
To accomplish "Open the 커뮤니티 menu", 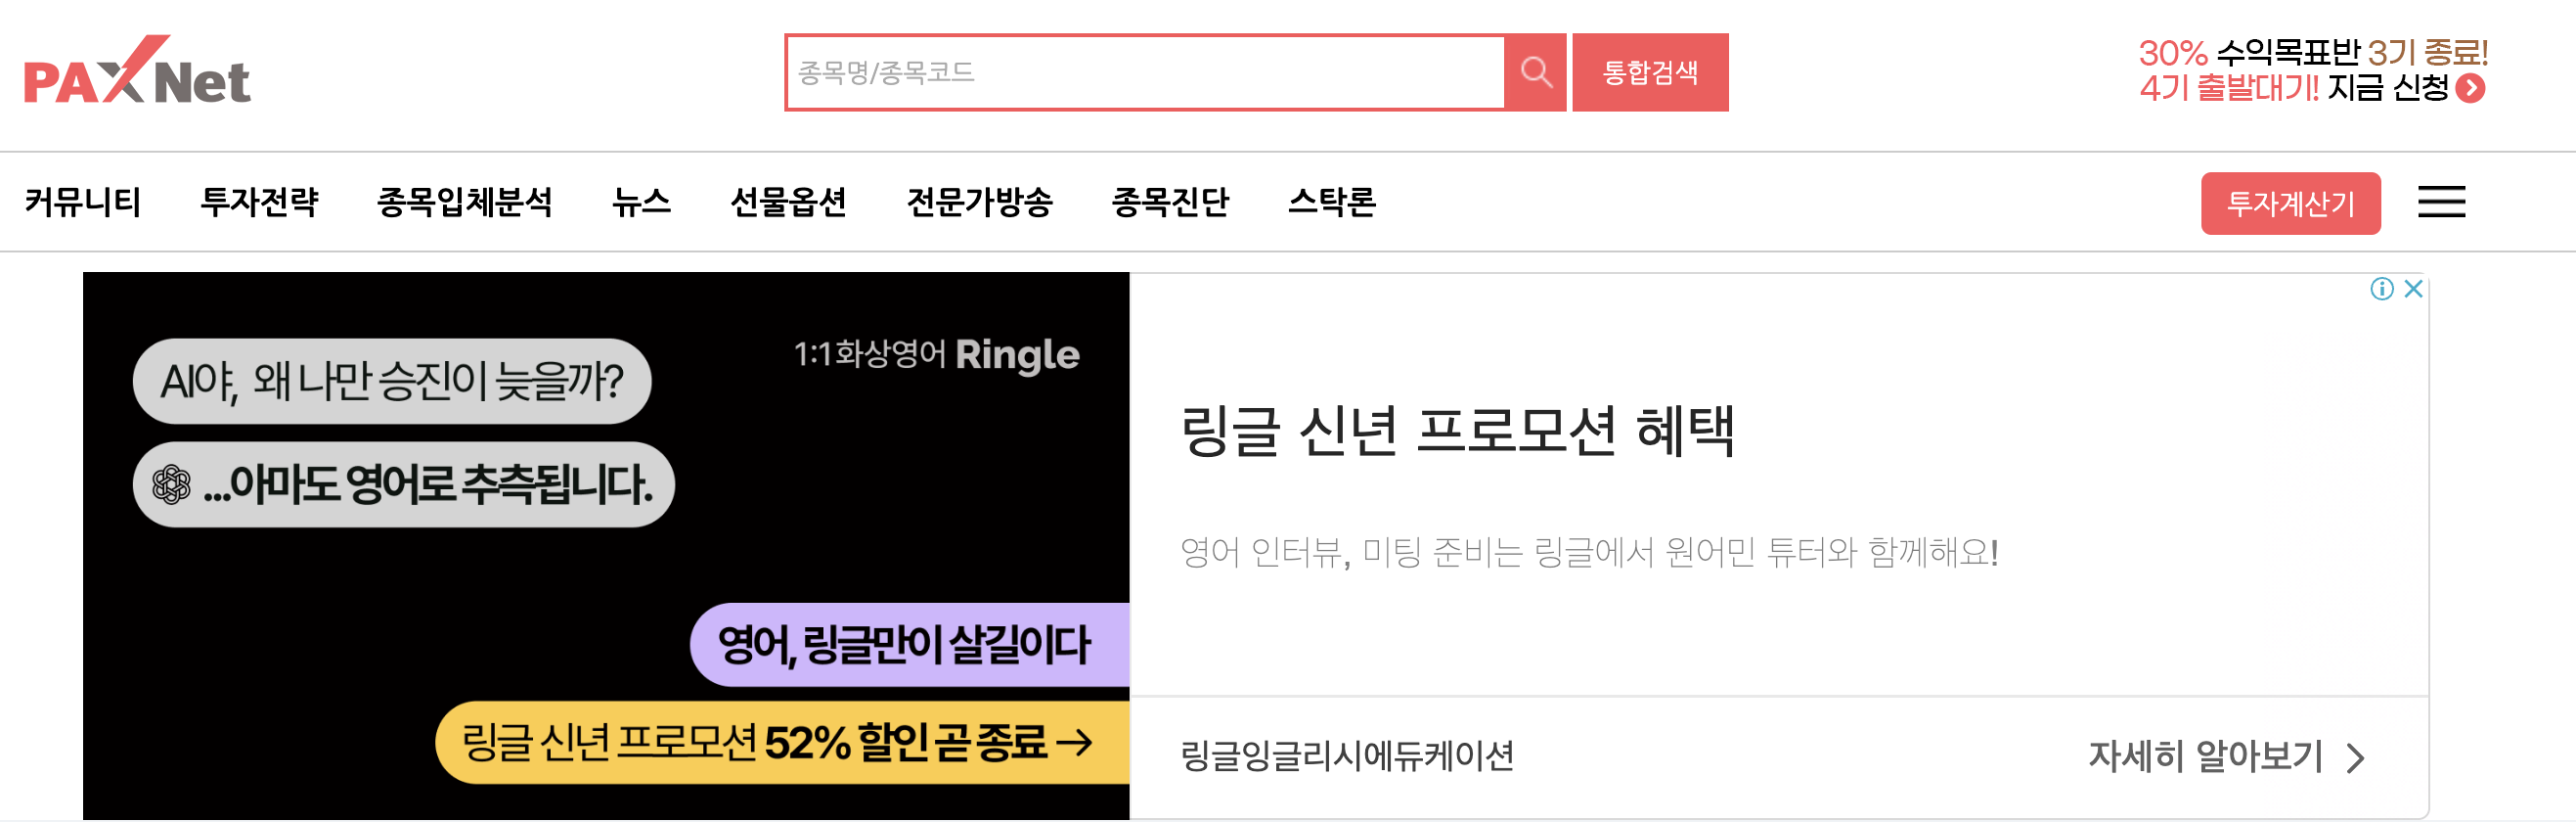I will tap(82, 202).
